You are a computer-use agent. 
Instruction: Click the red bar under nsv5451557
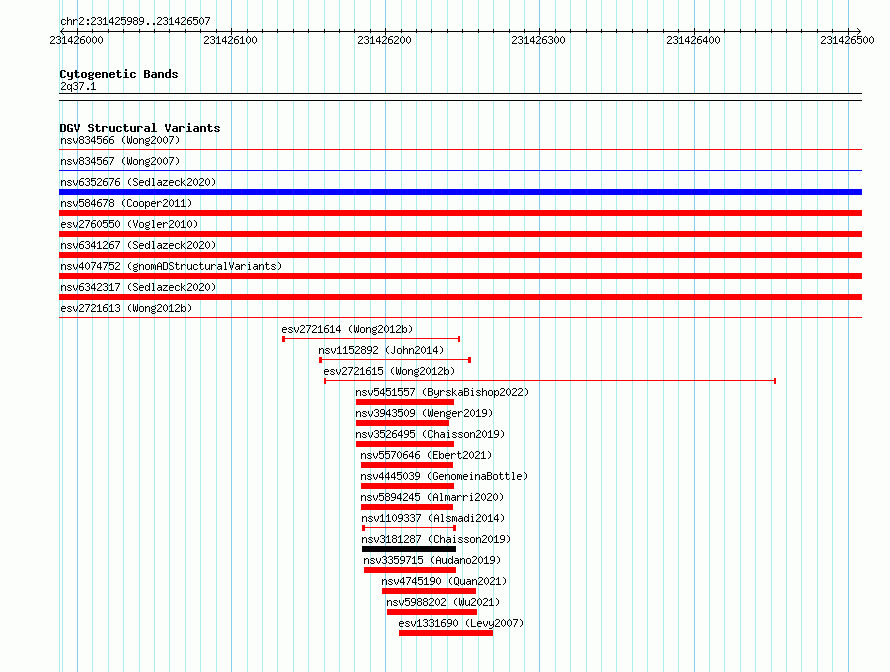[405, 402]
